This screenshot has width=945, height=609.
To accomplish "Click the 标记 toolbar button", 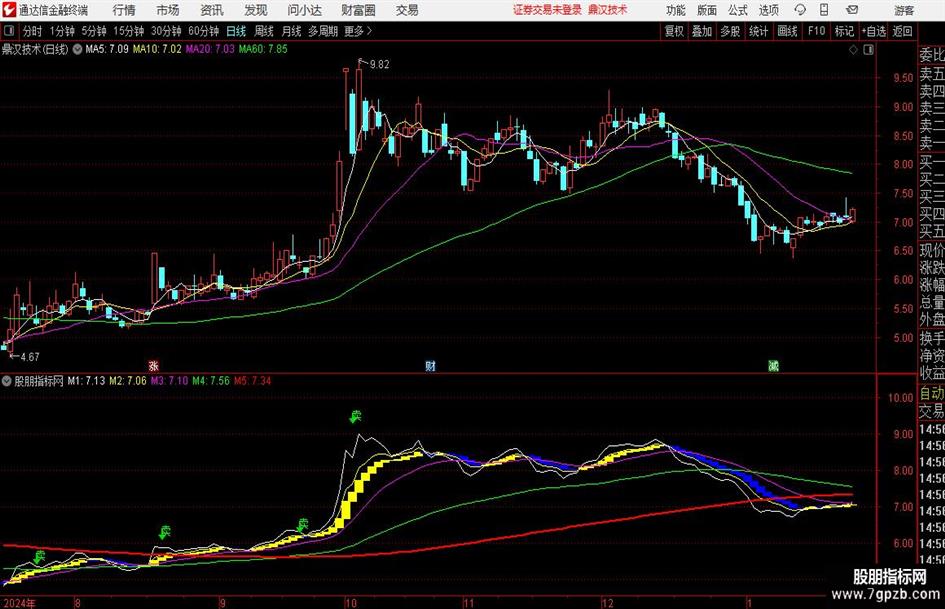I will pyautogui.click(x=844, y=31).
